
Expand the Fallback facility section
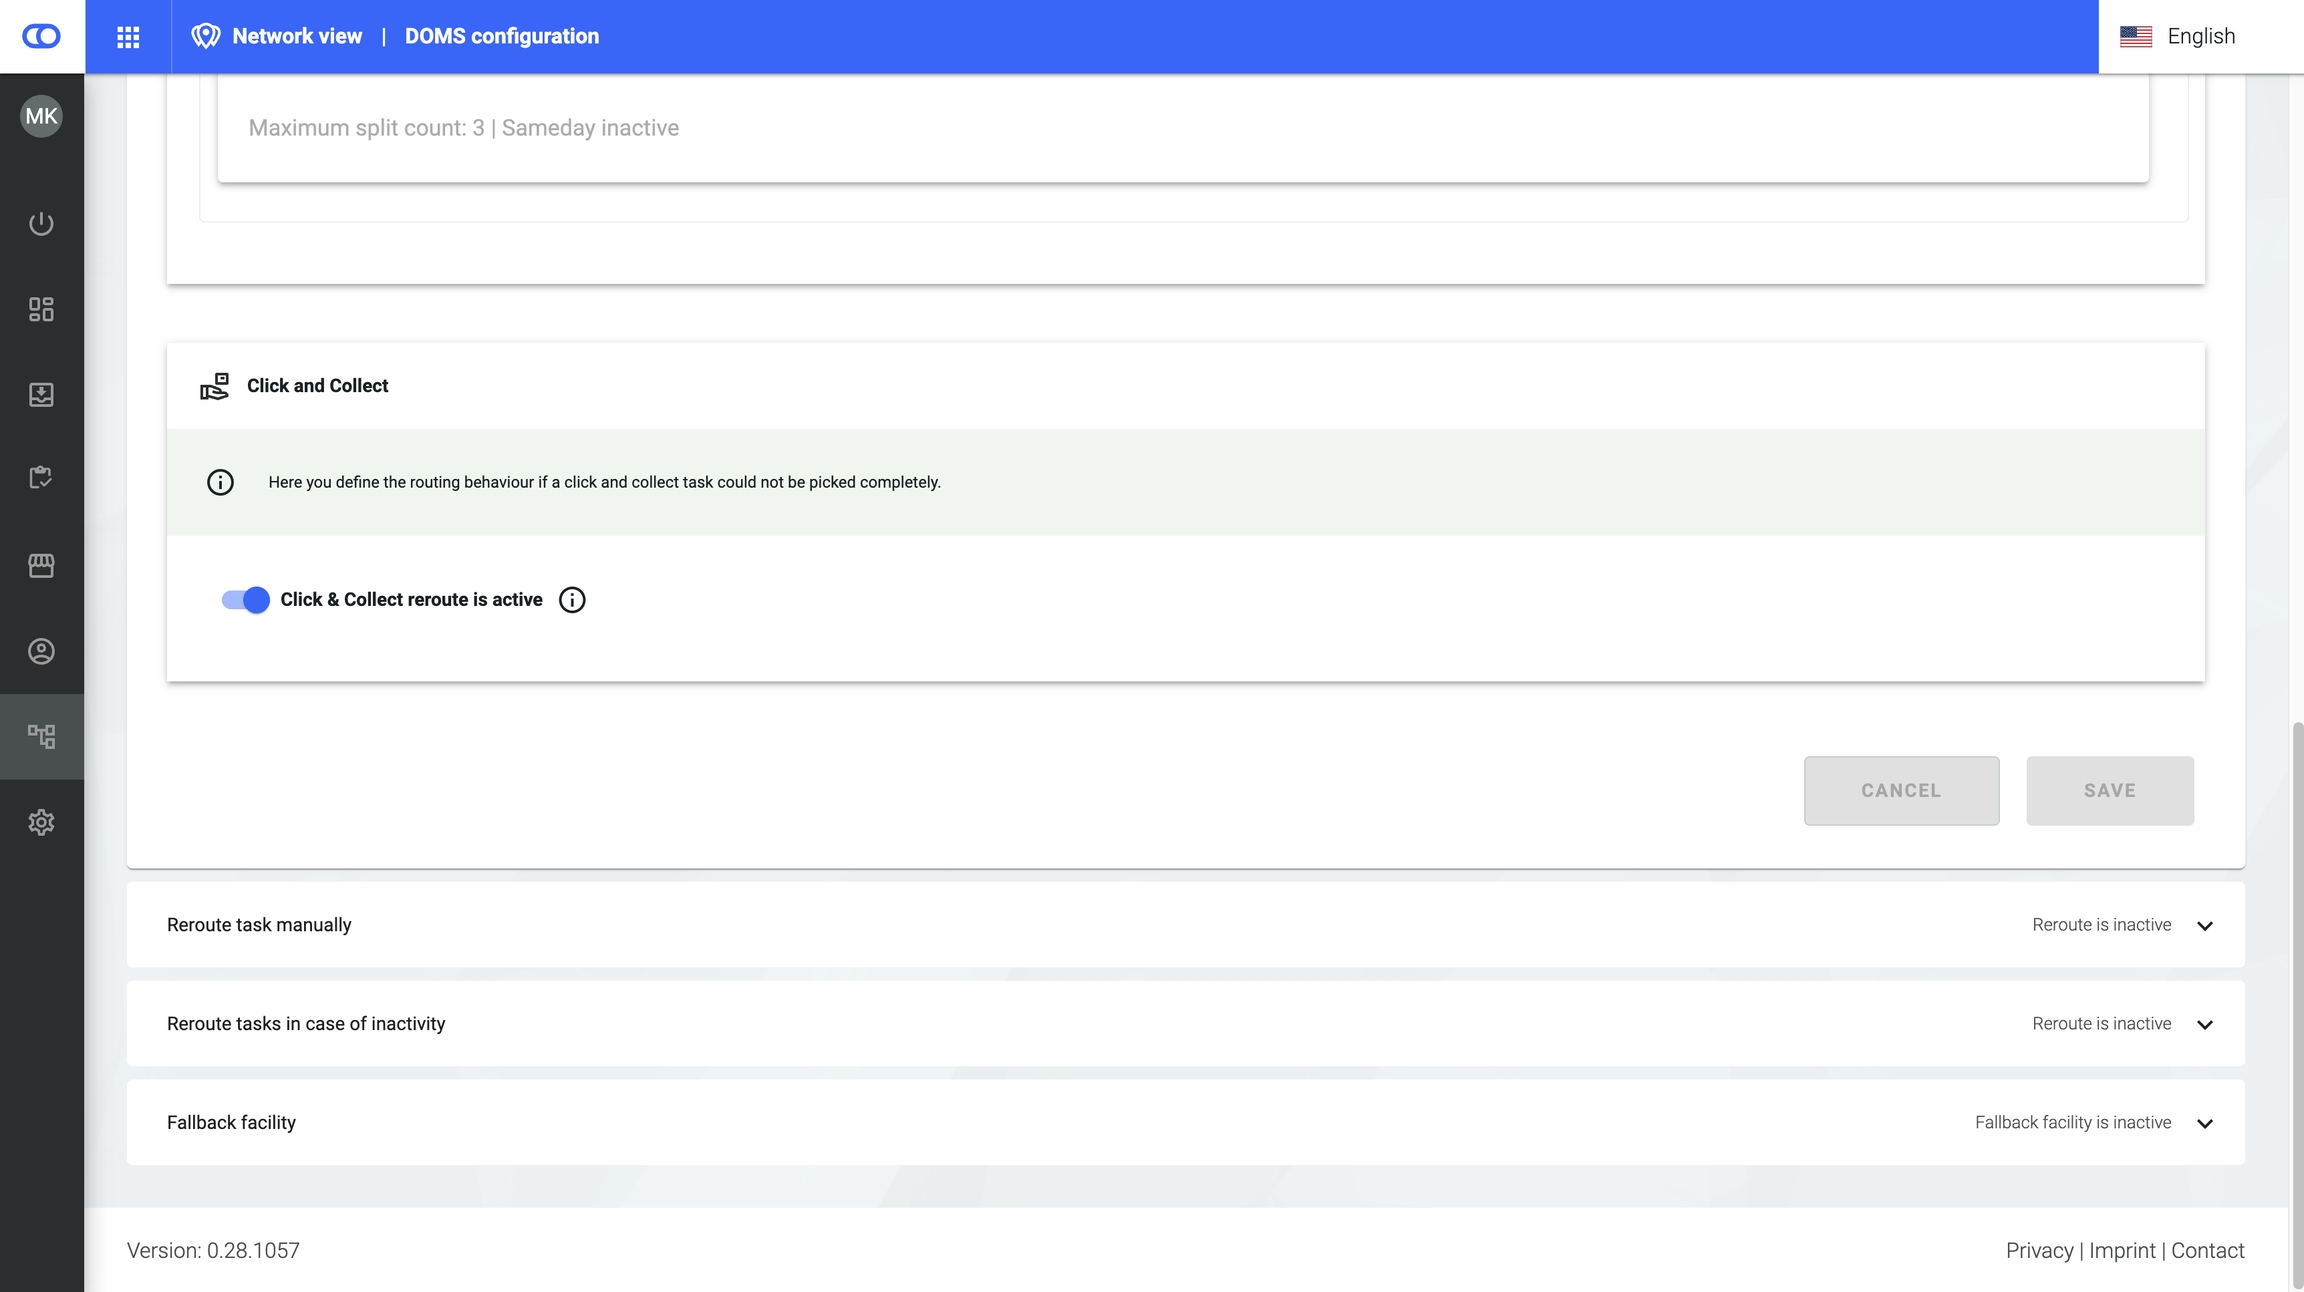click(x=2204, y=1123)
